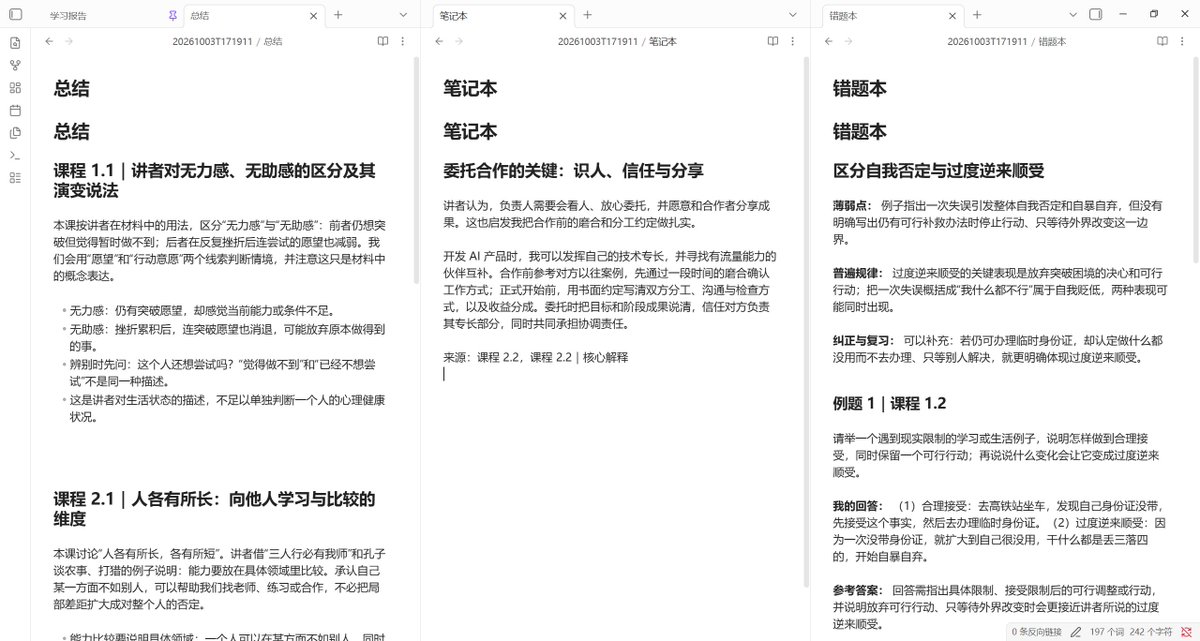The width and height of the screenshot is (1200, 641).
Task: Select the 笔记本 tab
Action: coord(505,15)
